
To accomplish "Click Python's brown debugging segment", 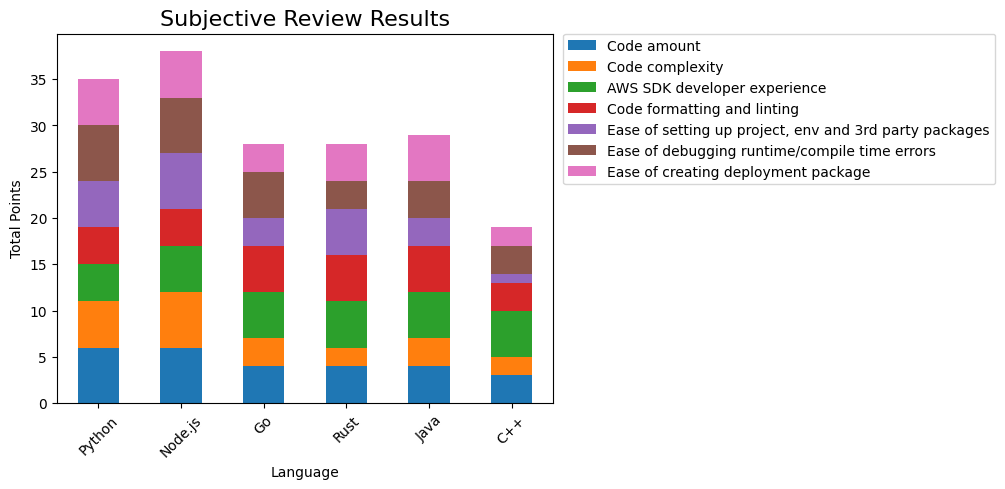I will pos(98,153).
